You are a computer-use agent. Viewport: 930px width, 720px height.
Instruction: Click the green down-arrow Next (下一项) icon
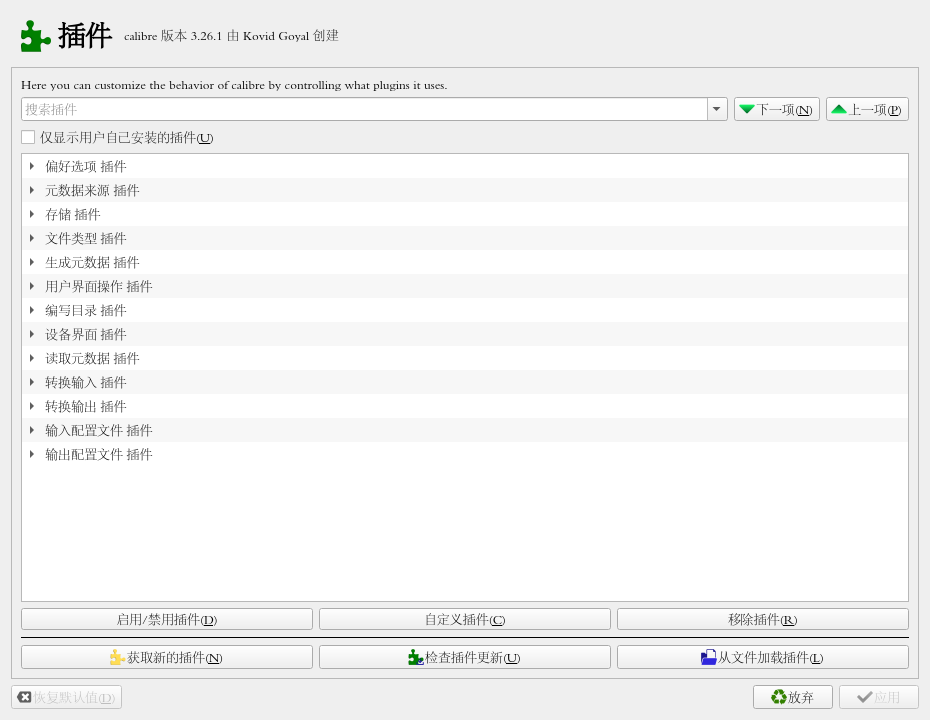point(747,110)
